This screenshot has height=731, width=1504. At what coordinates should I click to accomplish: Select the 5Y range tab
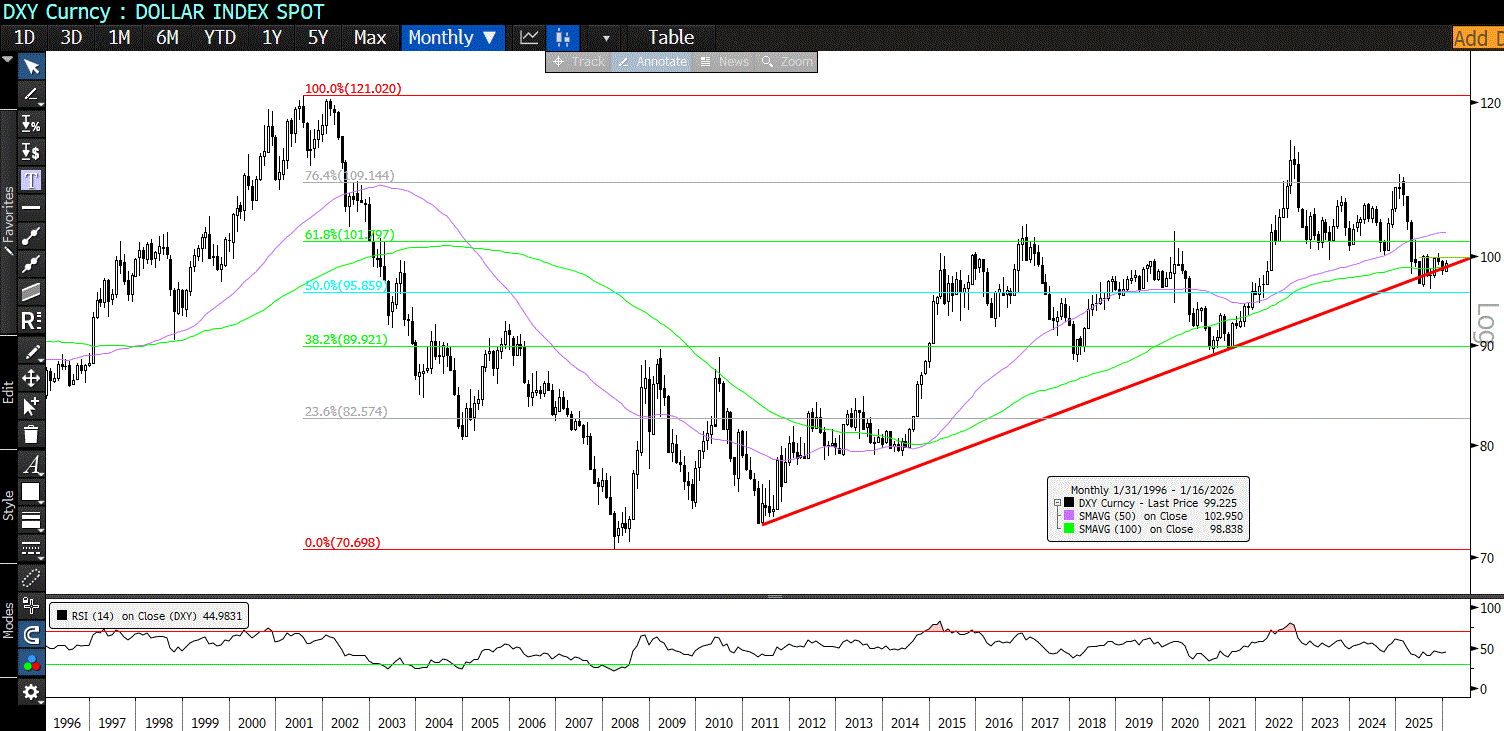coord(318,38)
